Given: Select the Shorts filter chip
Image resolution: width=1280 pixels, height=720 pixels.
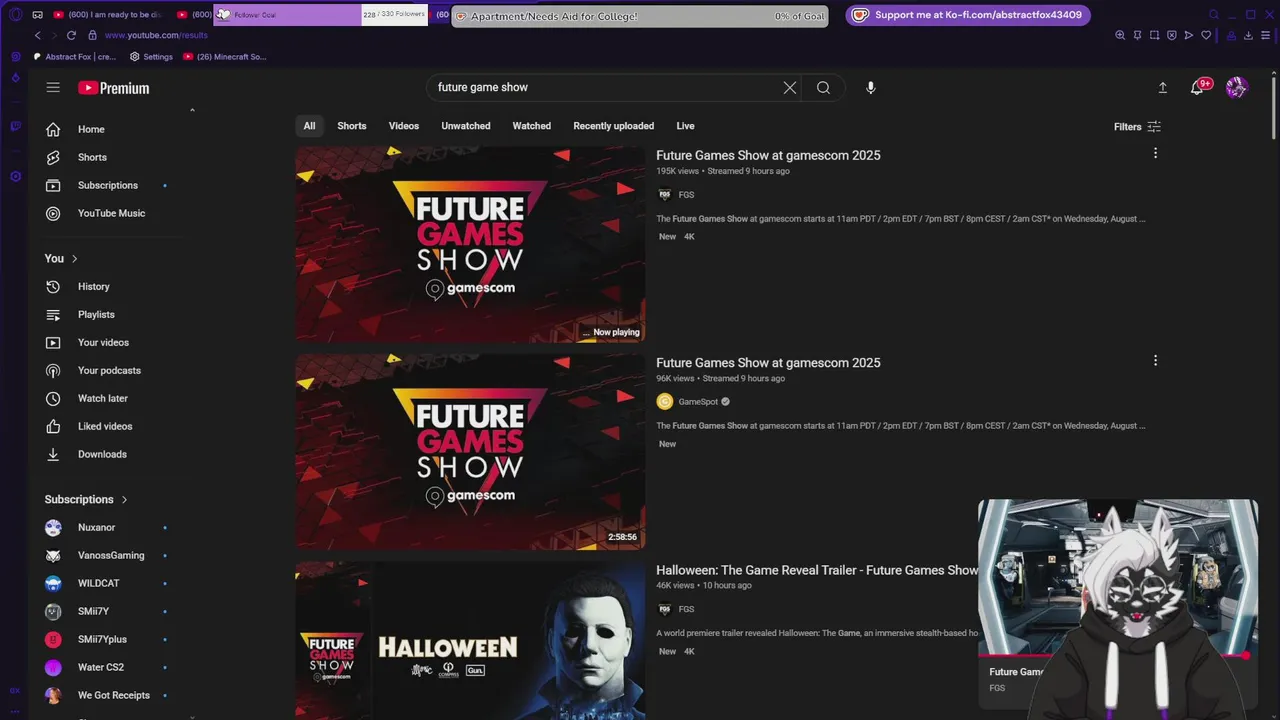Looking at the screenshot, I should point(352,126).
